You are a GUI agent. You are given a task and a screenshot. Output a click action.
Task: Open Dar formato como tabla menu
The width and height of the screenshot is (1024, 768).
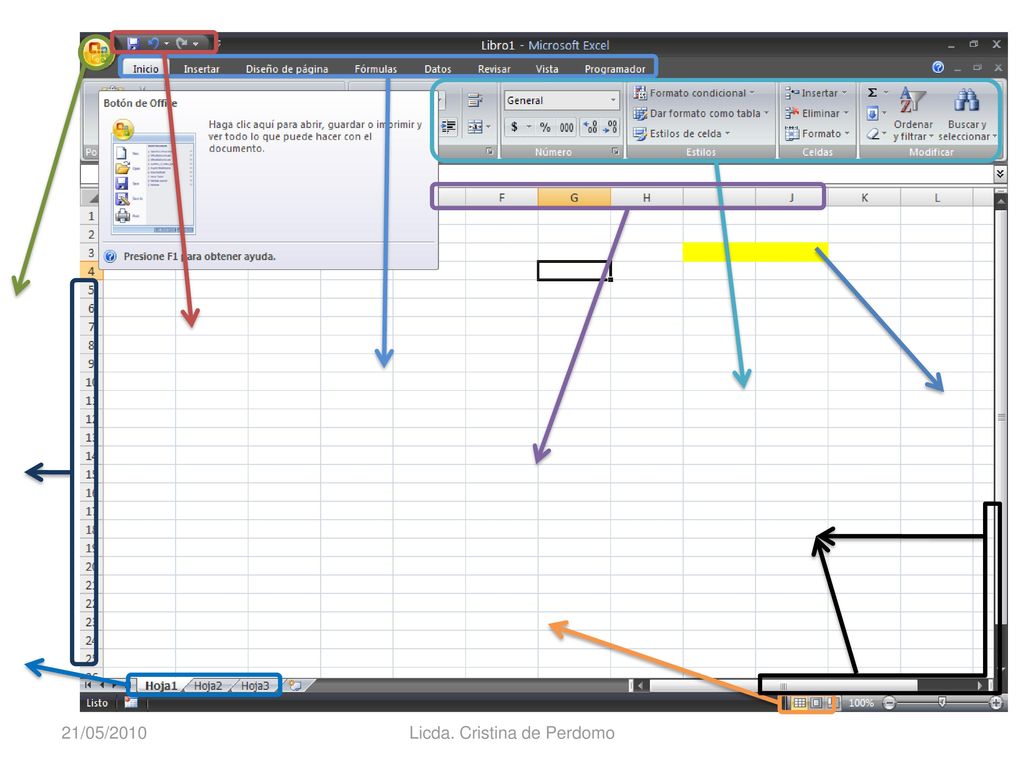point(701,113)
